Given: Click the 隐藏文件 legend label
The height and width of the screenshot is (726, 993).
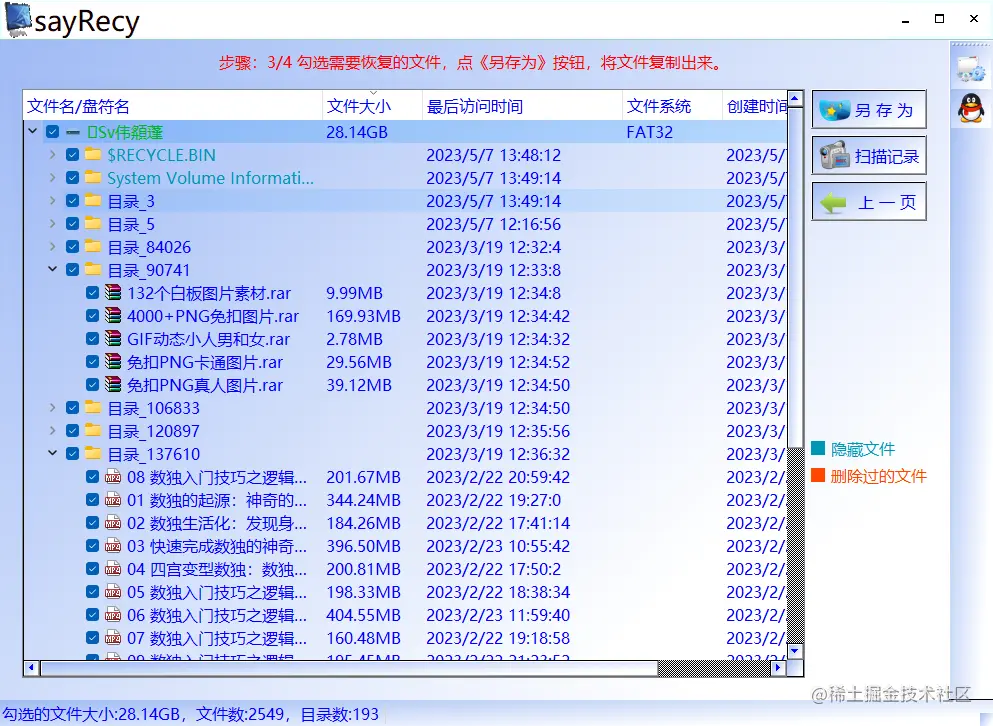Looking at the screenshot, I should (x=863, y=449).
